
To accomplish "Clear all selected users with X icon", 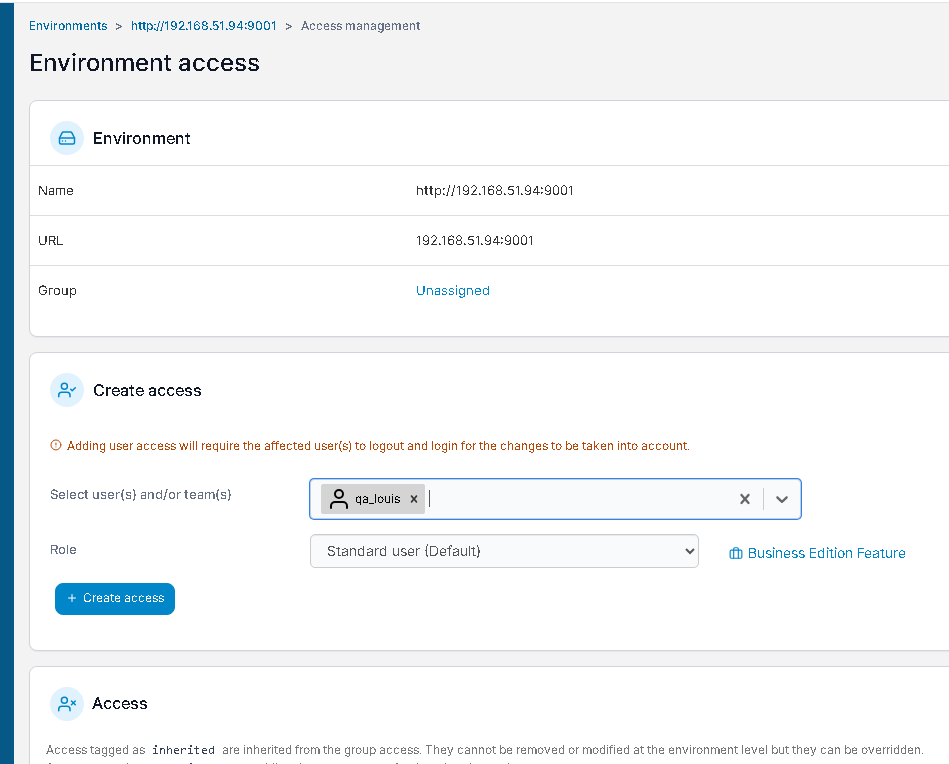I will [x=745, y=499].
